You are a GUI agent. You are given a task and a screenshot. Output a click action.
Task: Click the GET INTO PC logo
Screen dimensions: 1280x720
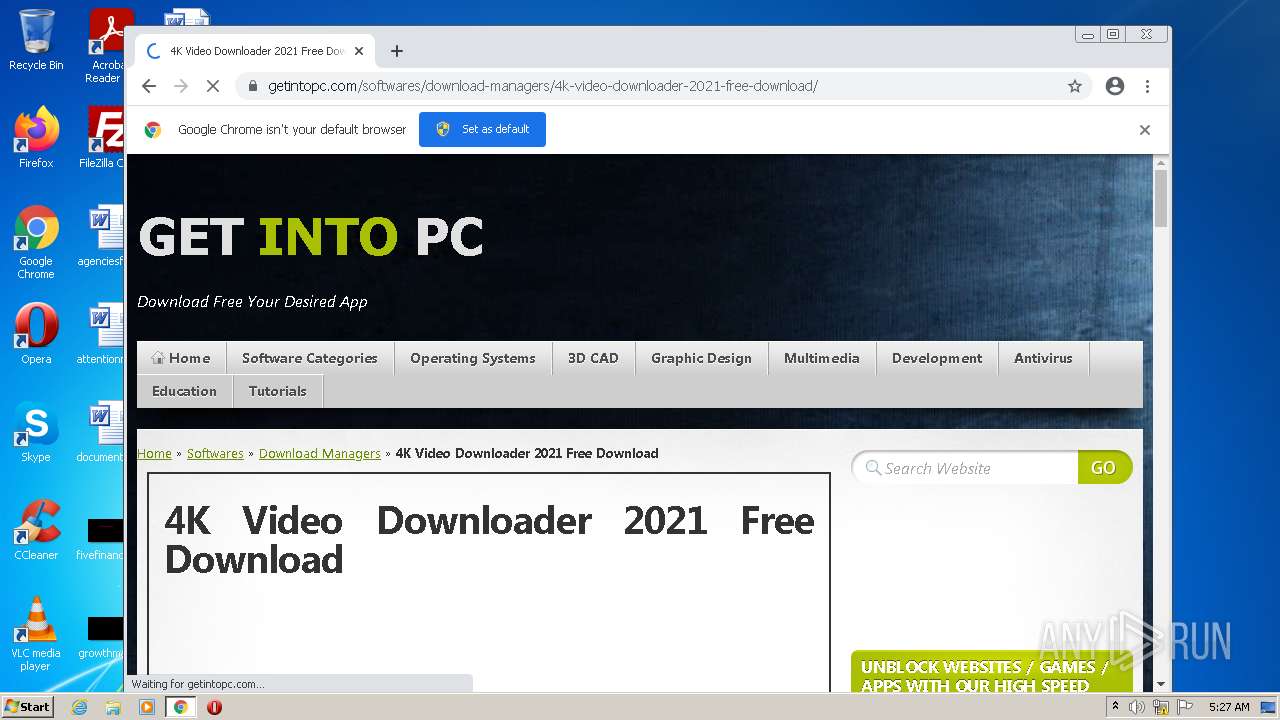(311, 237)
